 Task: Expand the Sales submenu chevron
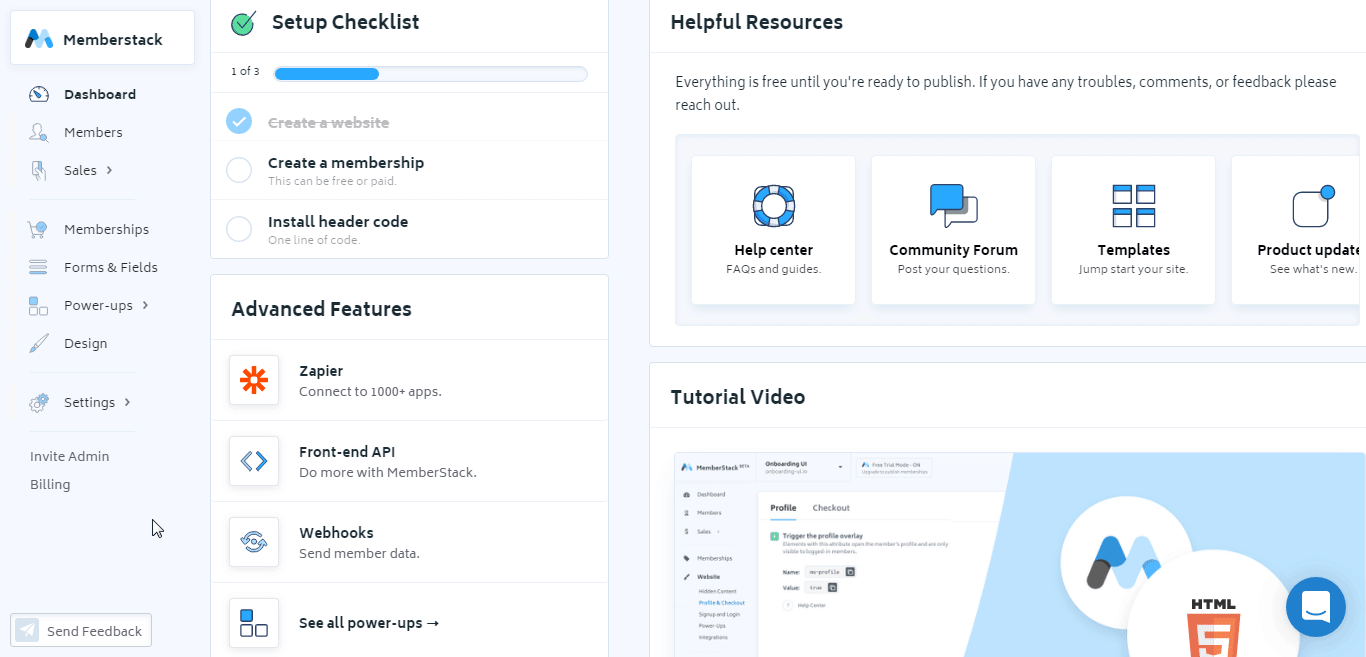point(109,170)
